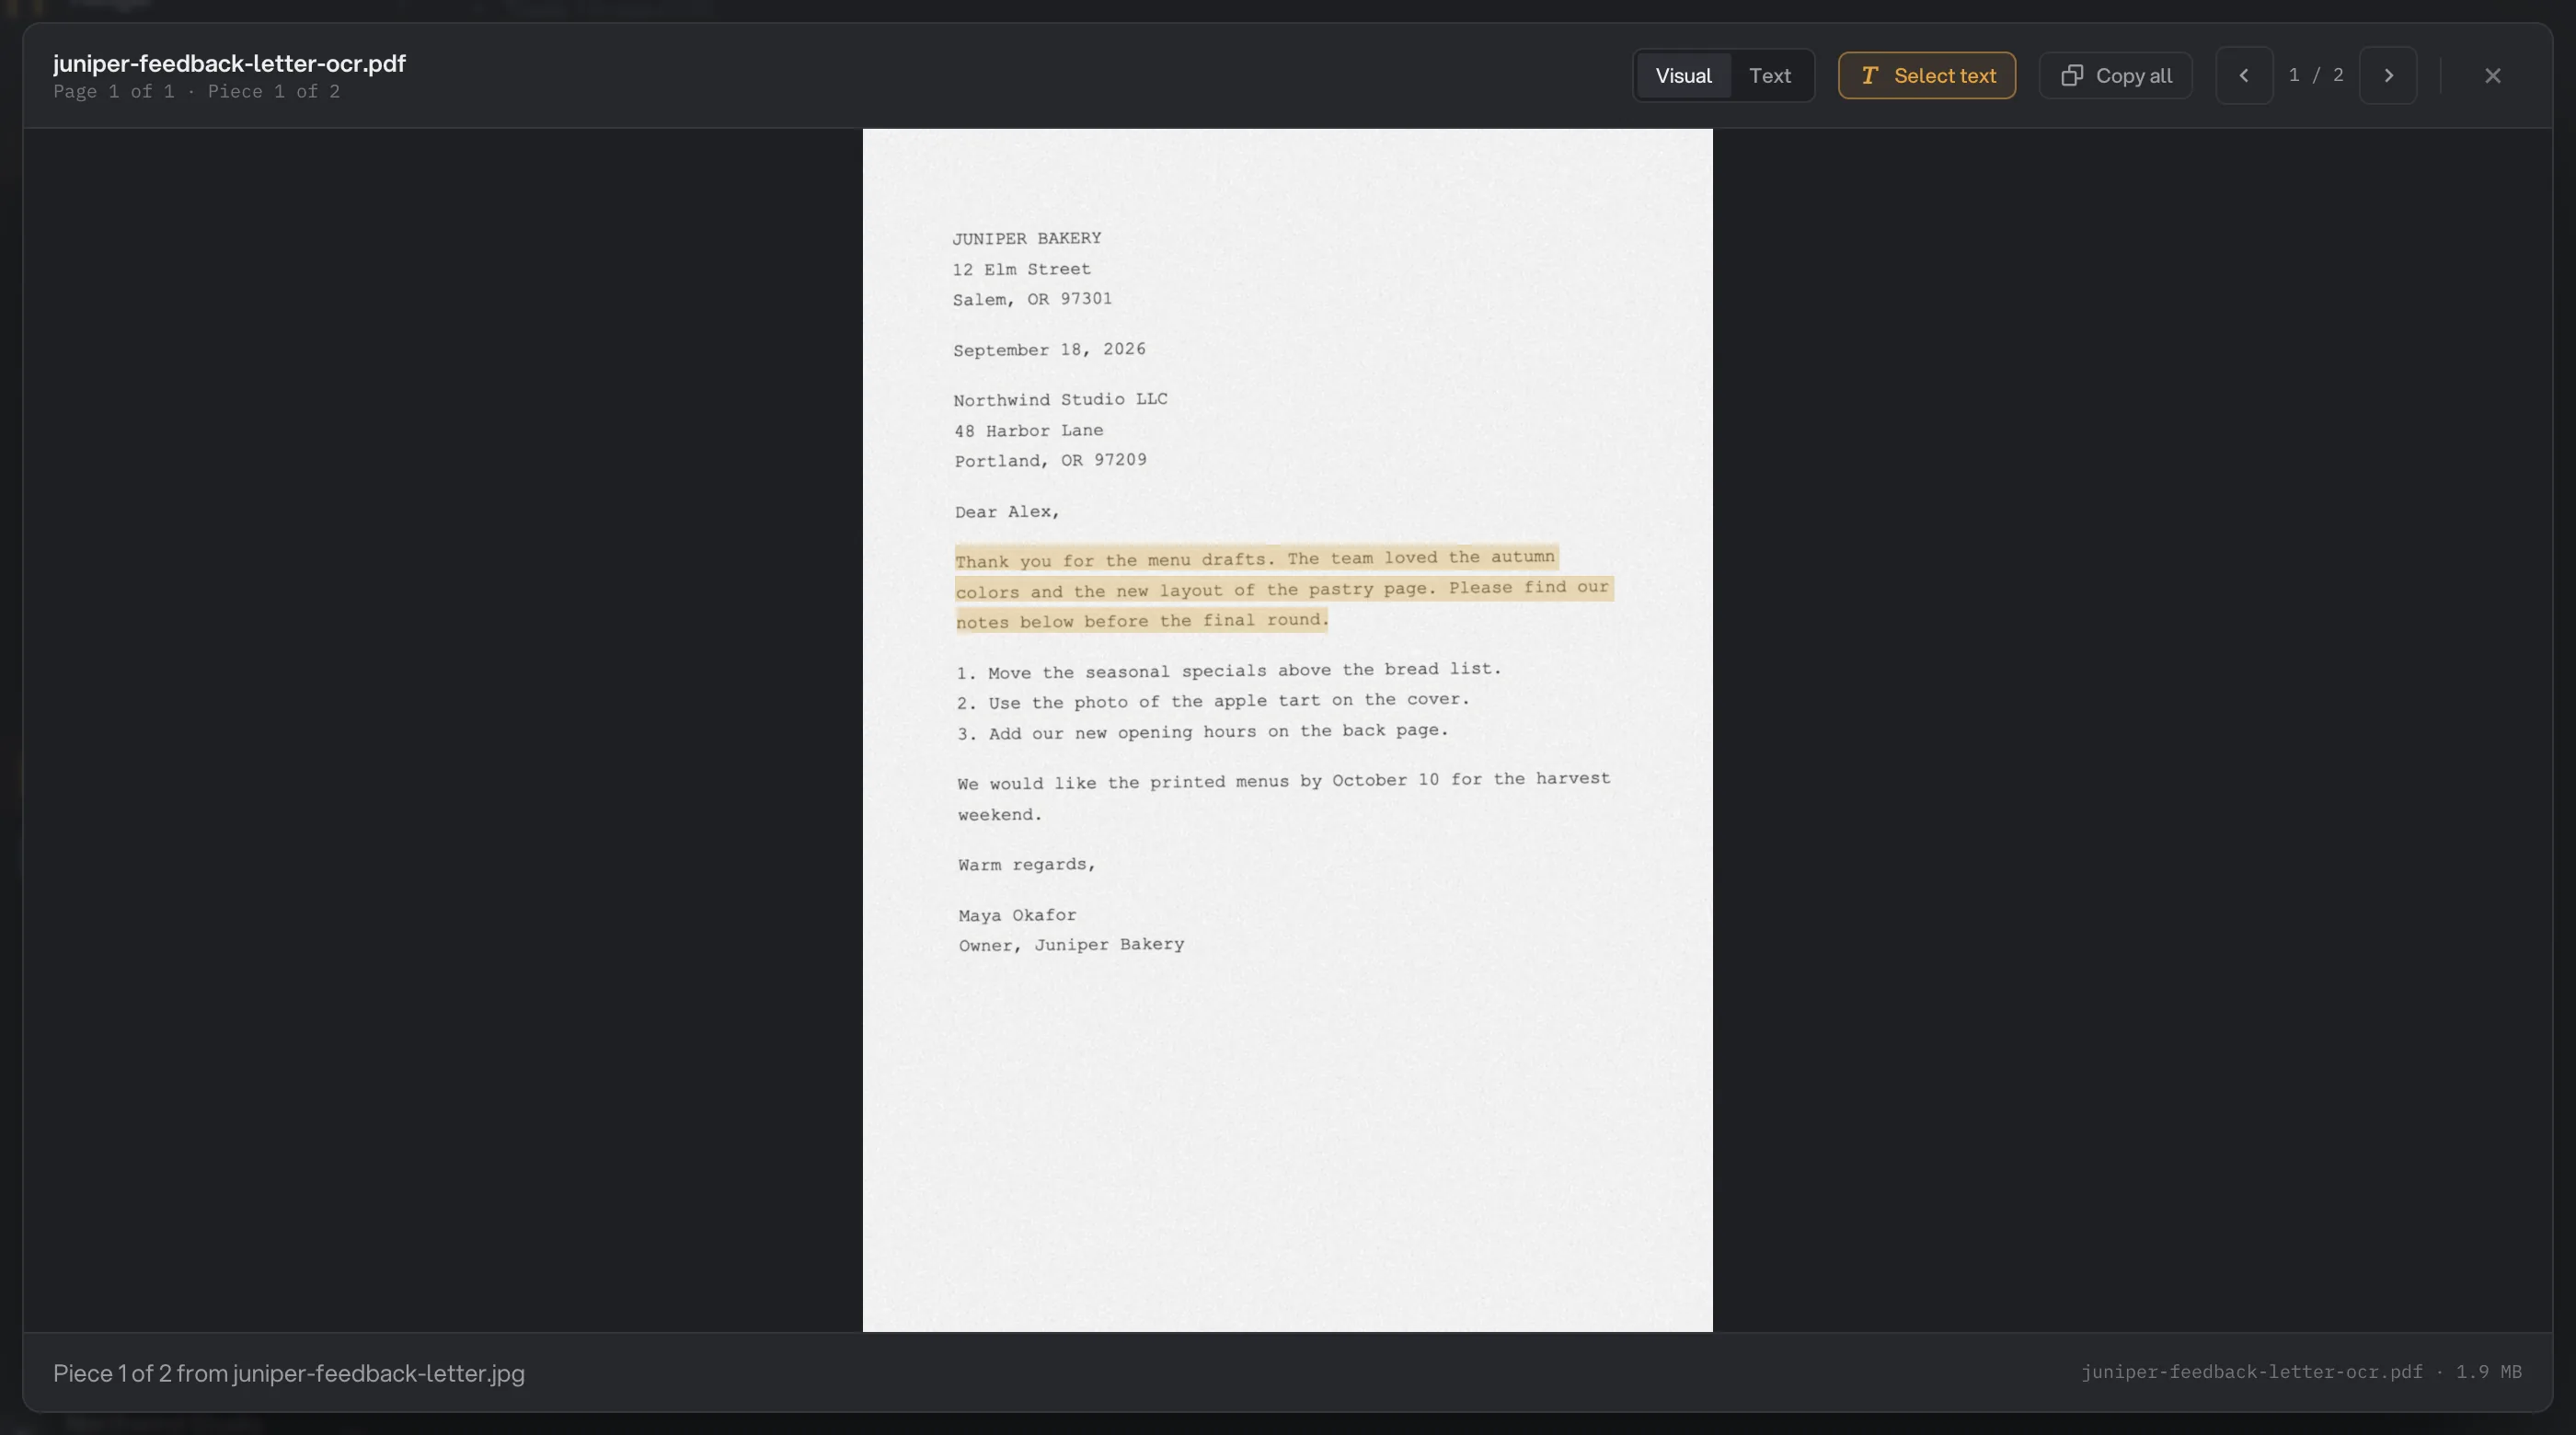Click the "Dear Alex," greeting
The width and height of the screenshot is (2576, 1435).
coord(1007,511)
